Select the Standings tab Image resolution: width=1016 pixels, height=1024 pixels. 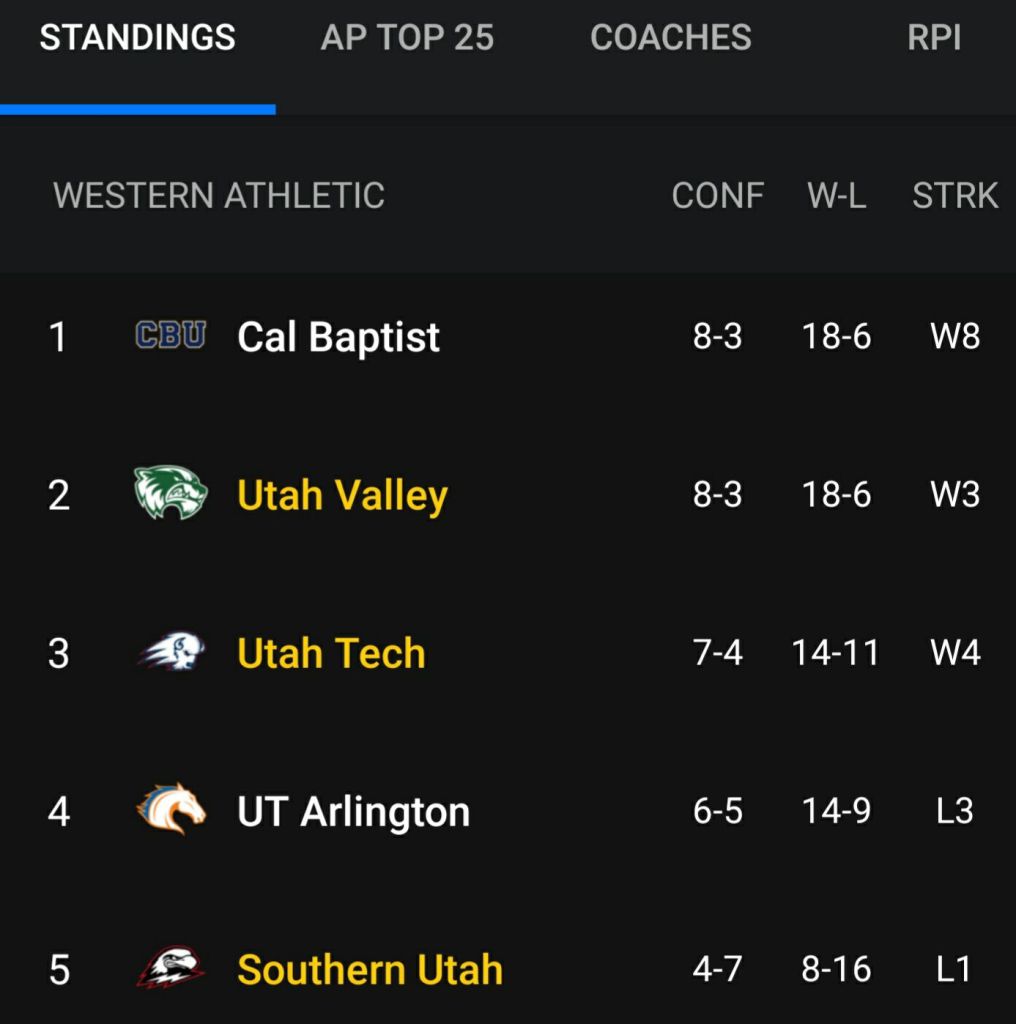[138, 38]
